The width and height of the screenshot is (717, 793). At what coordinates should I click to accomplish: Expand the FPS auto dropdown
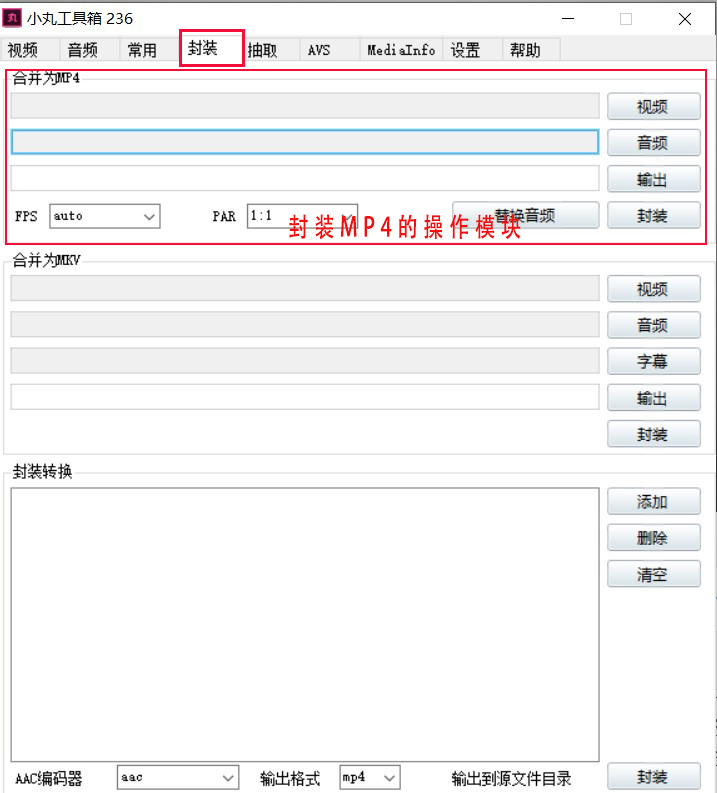tap(105, 216)
